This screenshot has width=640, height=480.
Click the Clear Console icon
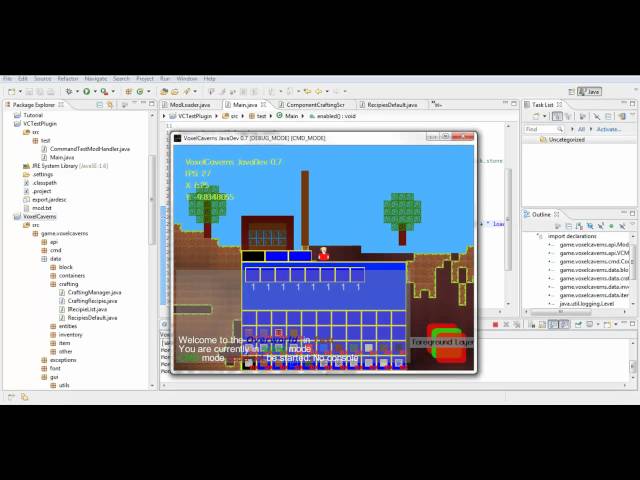pos(531,325)
